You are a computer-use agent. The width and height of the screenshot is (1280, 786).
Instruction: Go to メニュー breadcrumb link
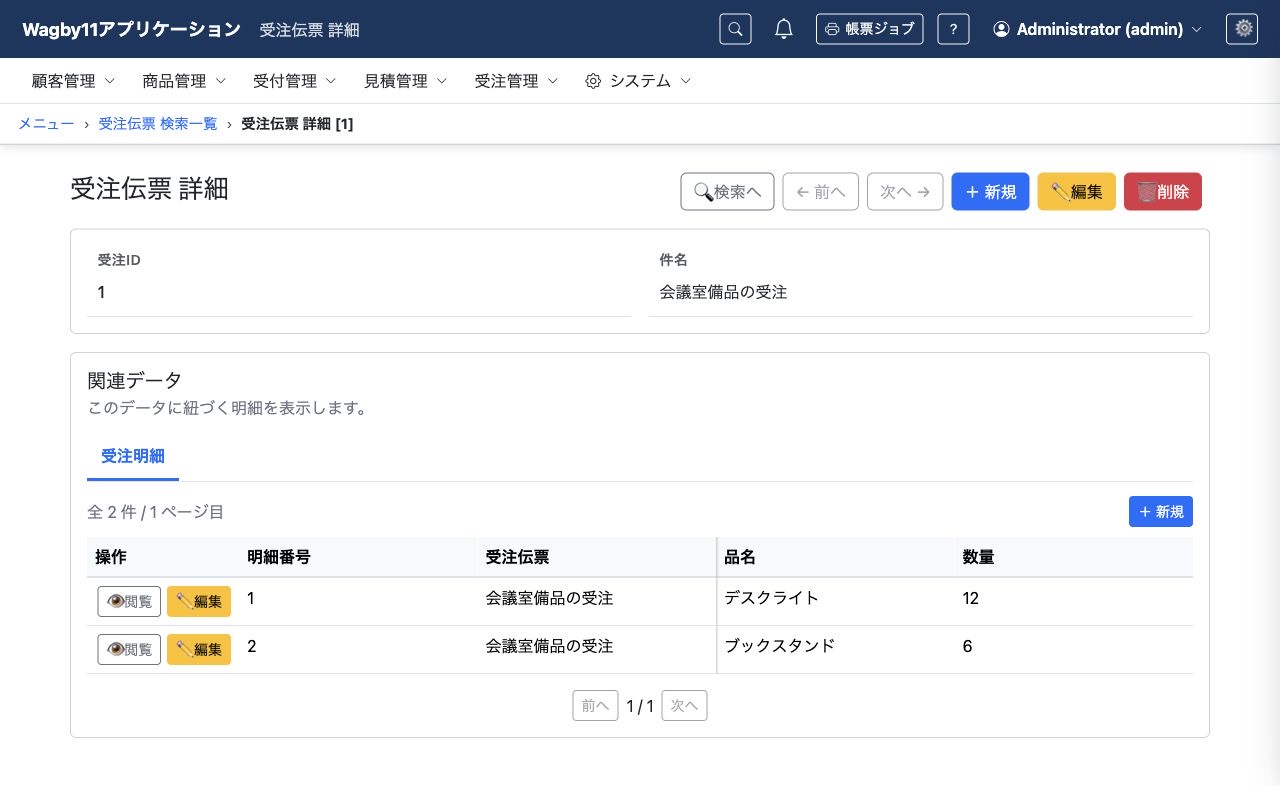(46, 123)
